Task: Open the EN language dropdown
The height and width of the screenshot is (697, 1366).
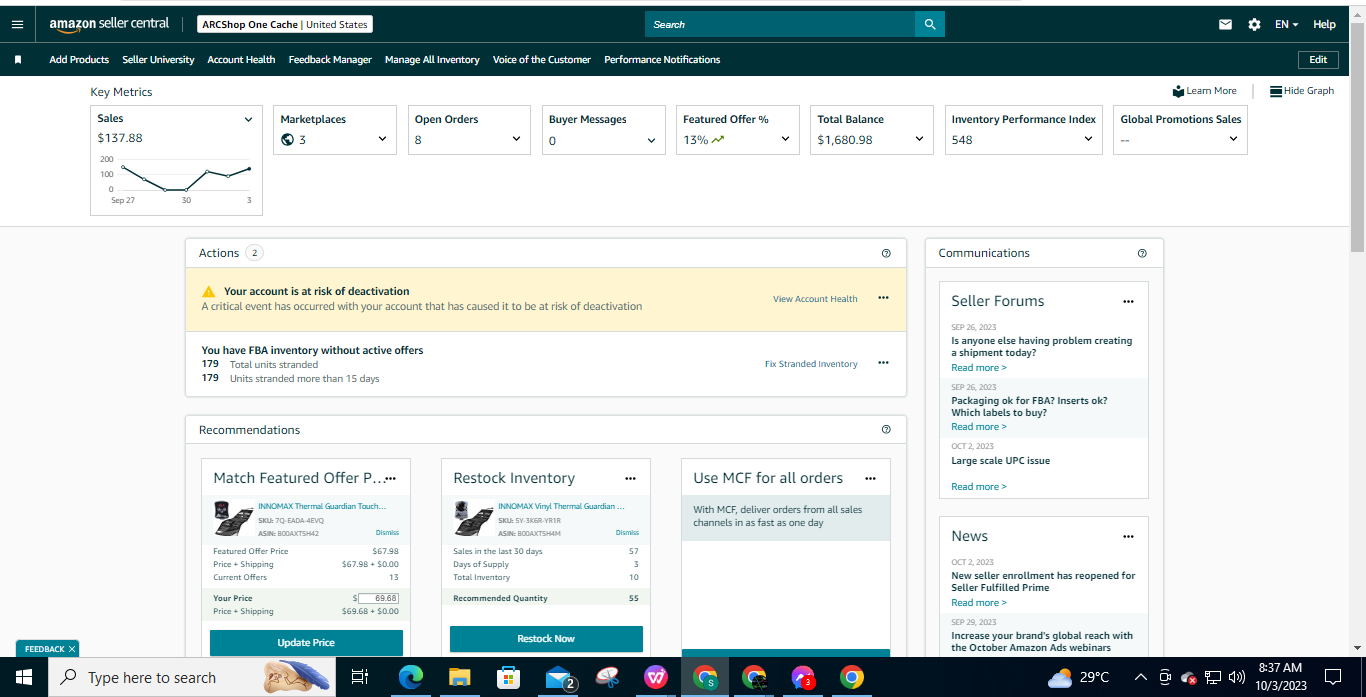Action: (1287, 24)
